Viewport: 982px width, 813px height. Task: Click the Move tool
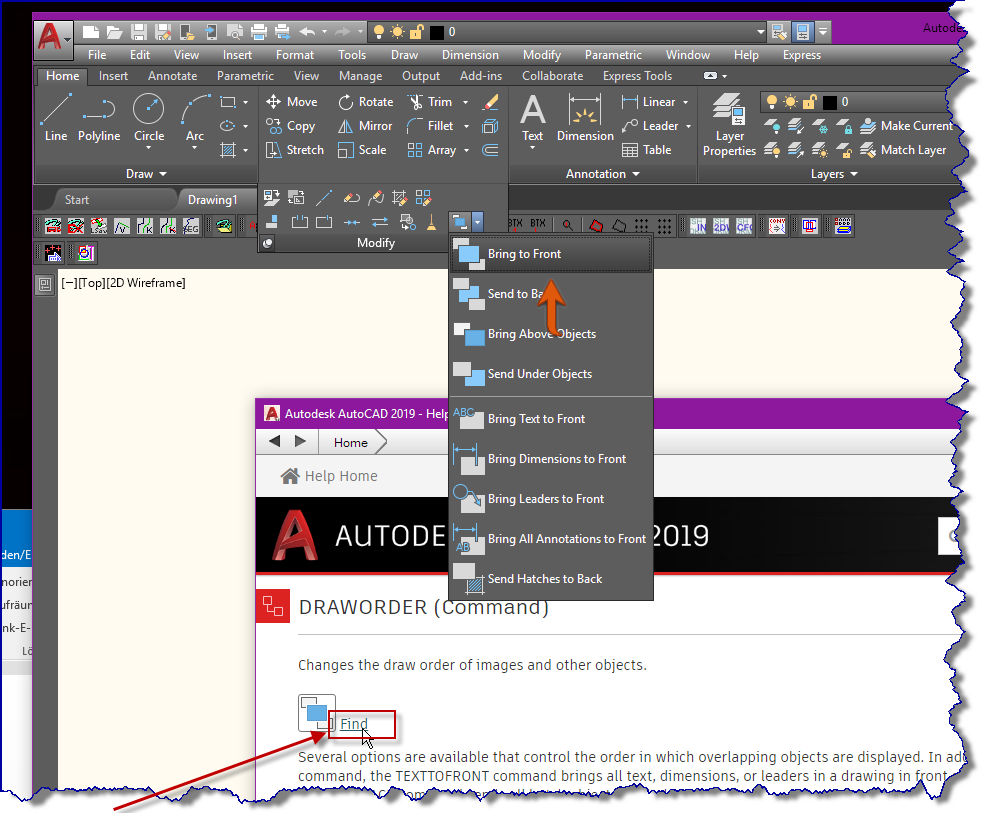[292, 101]
